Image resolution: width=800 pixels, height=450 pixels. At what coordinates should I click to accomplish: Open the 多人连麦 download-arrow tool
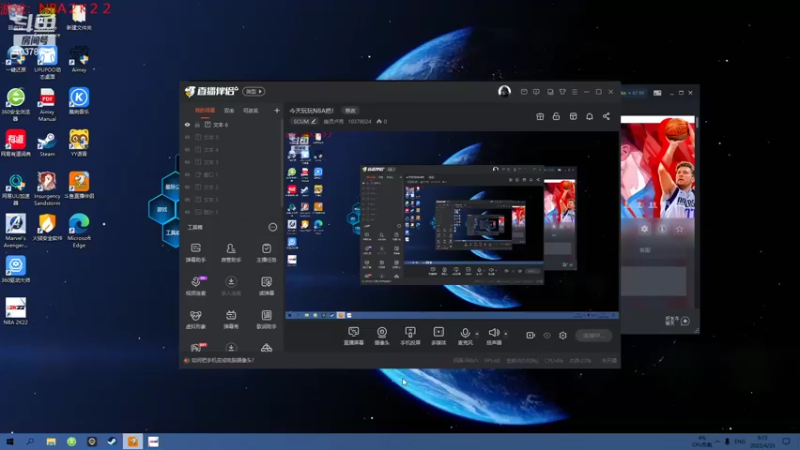click(231, 286)
